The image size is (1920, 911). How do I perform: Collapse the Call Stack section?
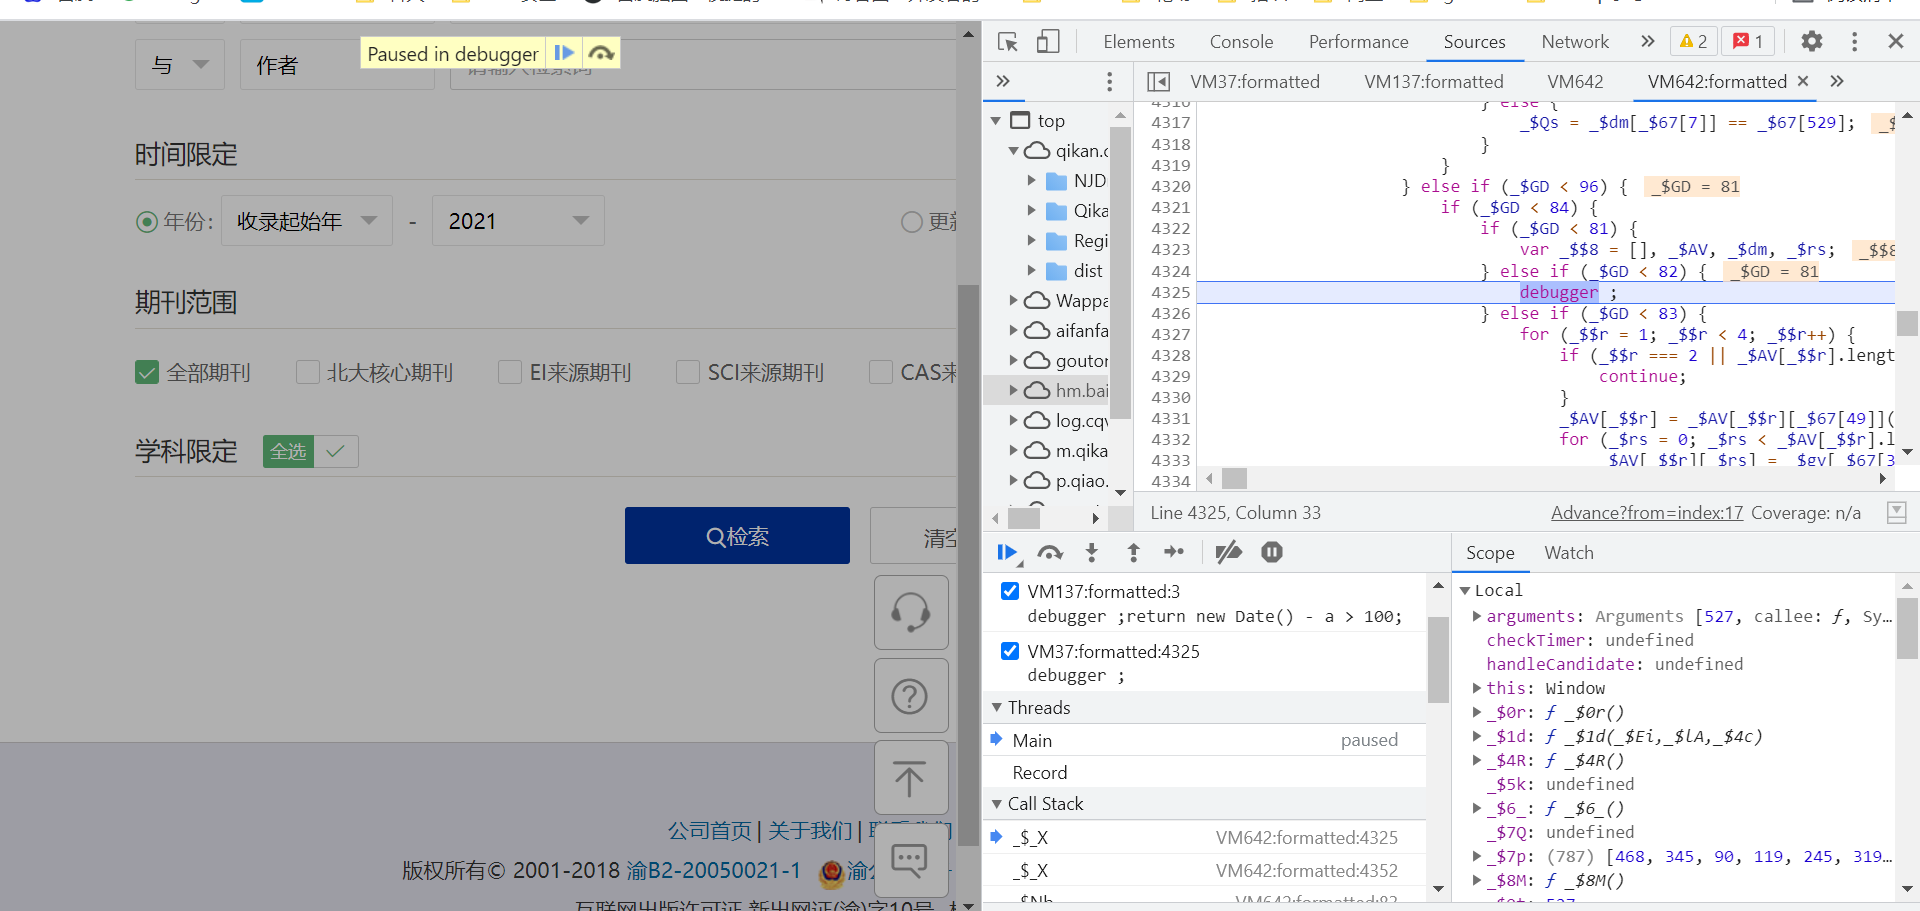pos(997,804)
